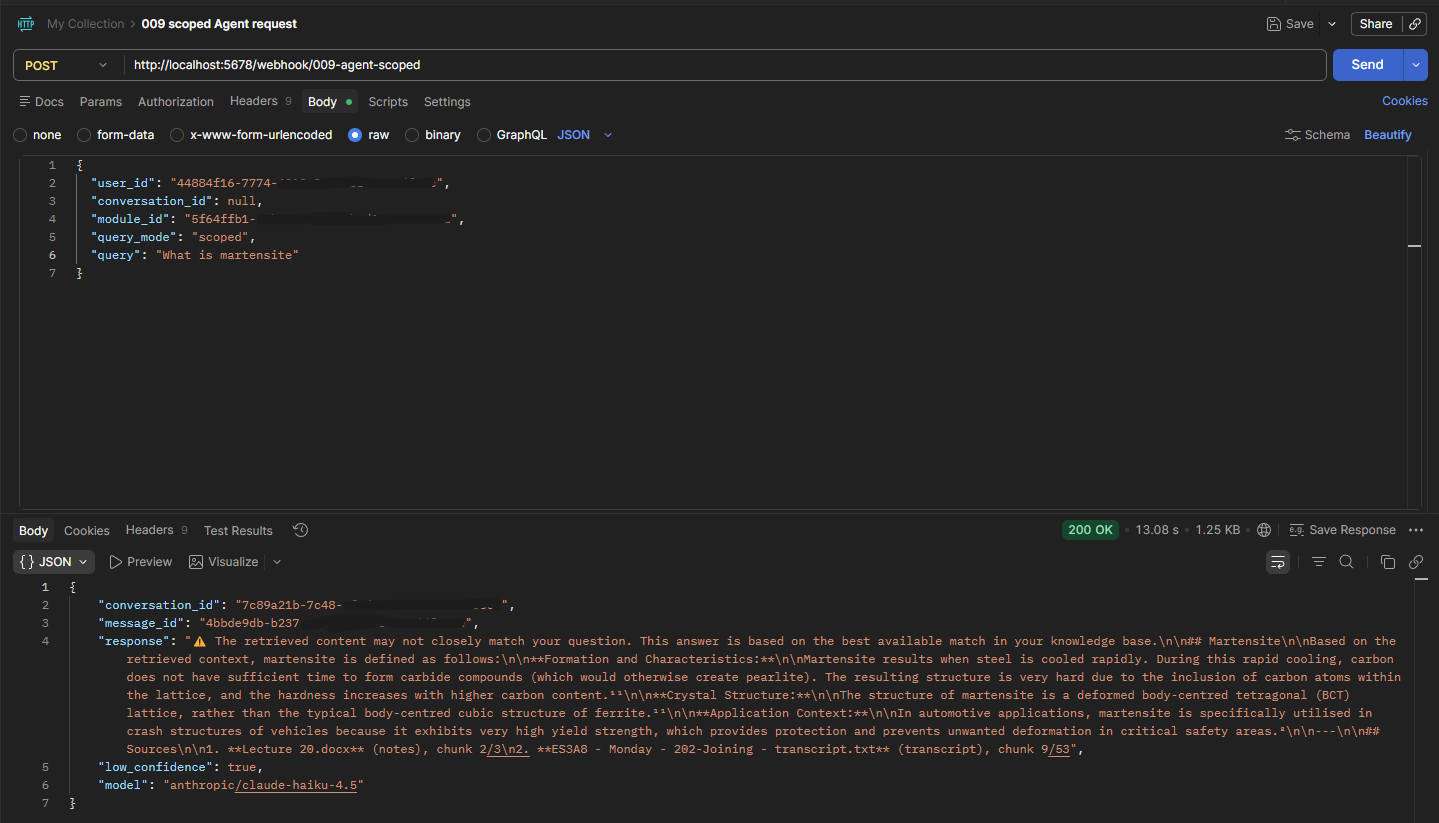Click the filter response icon
The height and width of the screenshot is (823, 1439).
click(x=1319, y=562)
